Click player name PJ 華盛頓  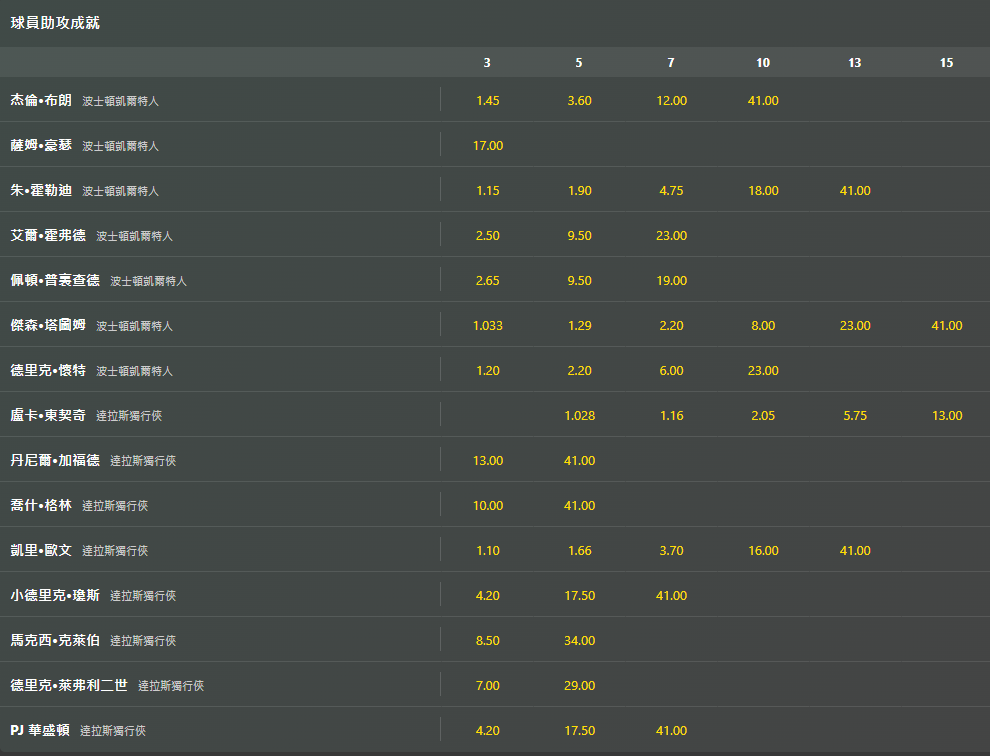pyautogui.click(x=40, y=730)
